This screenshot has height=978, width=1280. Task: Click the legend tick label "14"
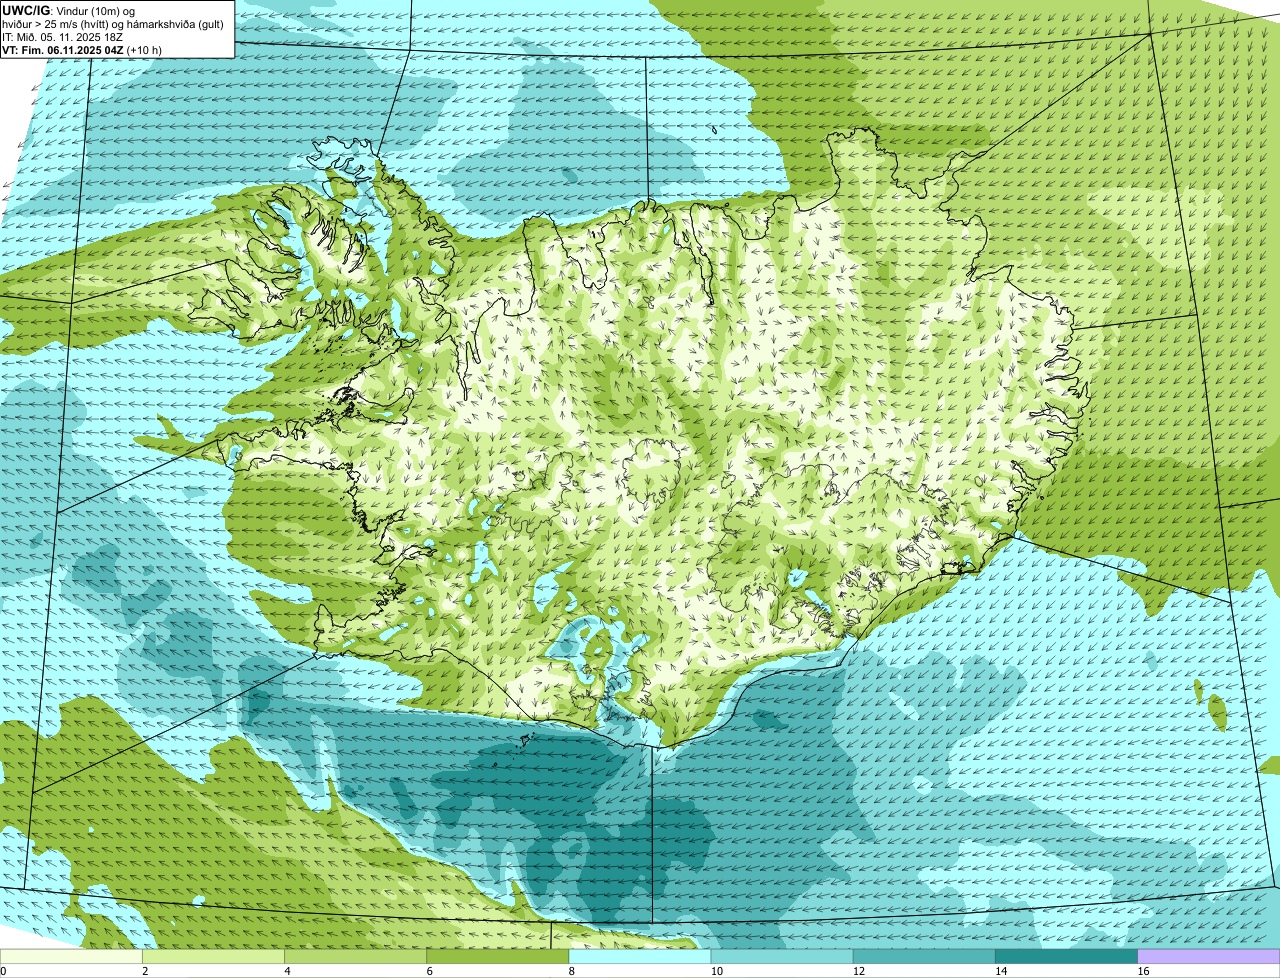(x=1001, y=971)
